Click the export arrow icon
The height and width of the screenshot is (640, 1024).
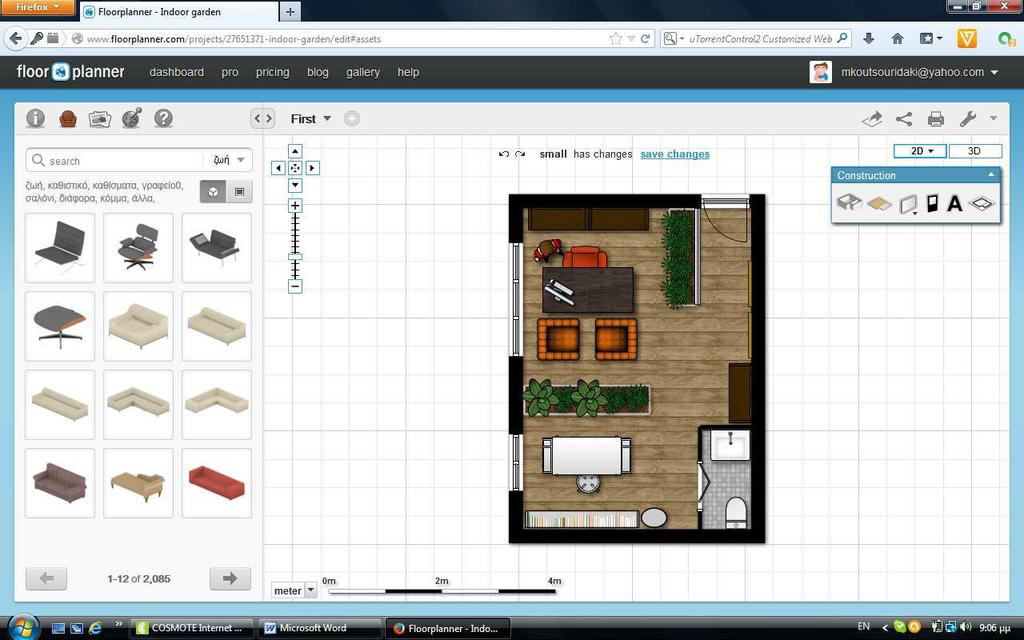pos(872,119)
